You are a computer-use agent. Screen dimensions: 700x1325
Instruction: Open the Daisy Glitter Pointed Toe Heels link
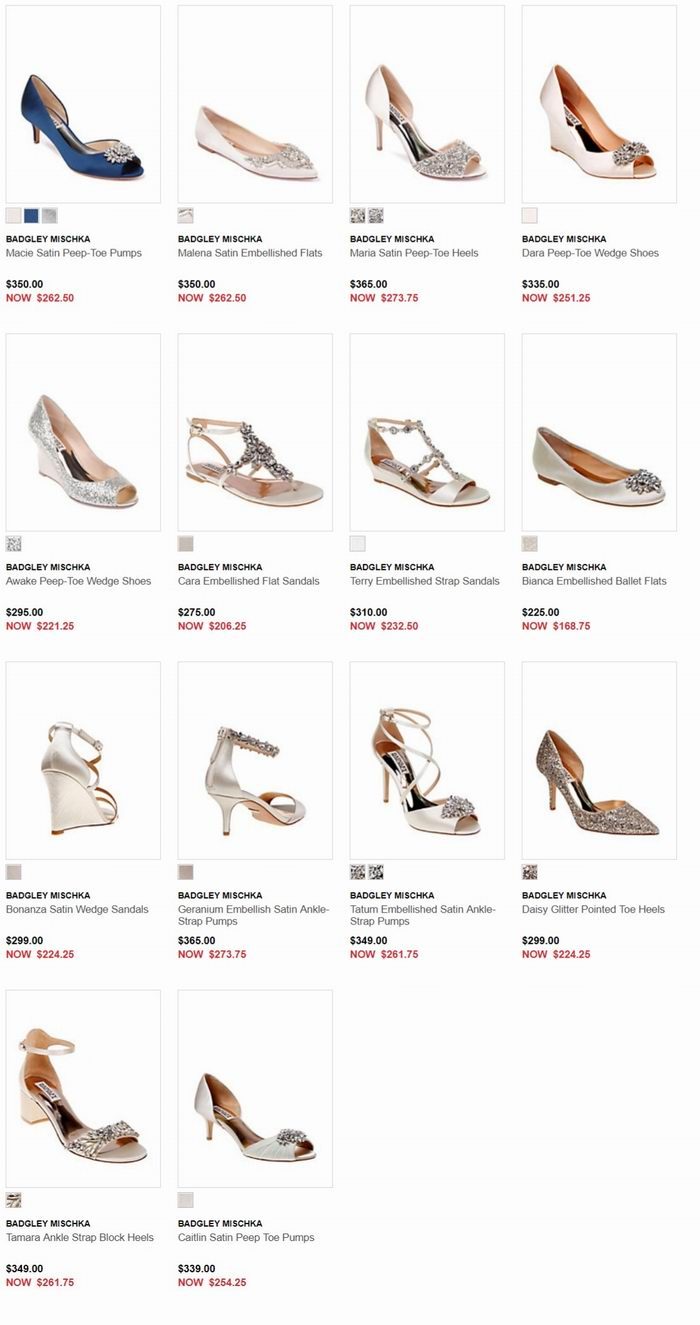[x=593, y=910]
